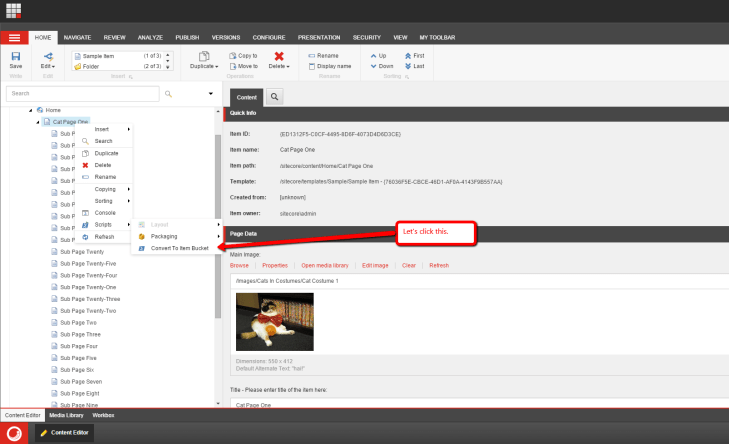This screenshot has height=444, width=729.
Task: Move the item Down with the arrow icon
Action: [373, 66]
